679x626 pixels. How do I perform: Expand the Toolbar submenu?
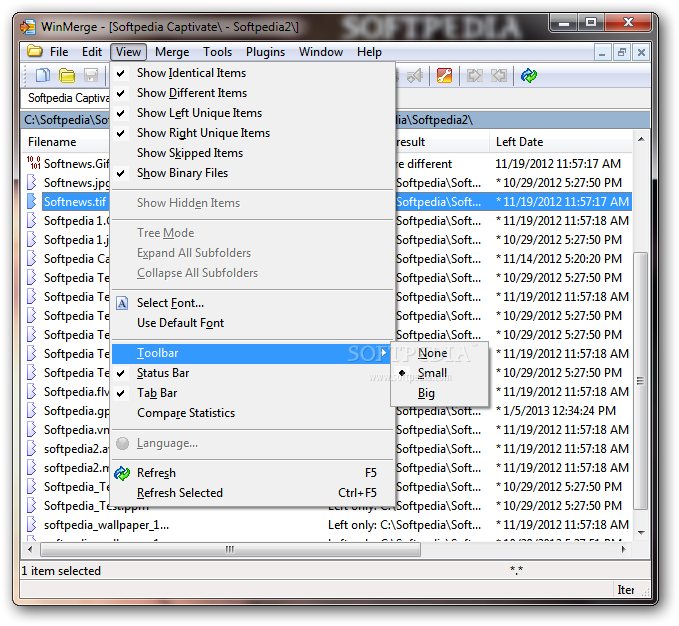251,353
